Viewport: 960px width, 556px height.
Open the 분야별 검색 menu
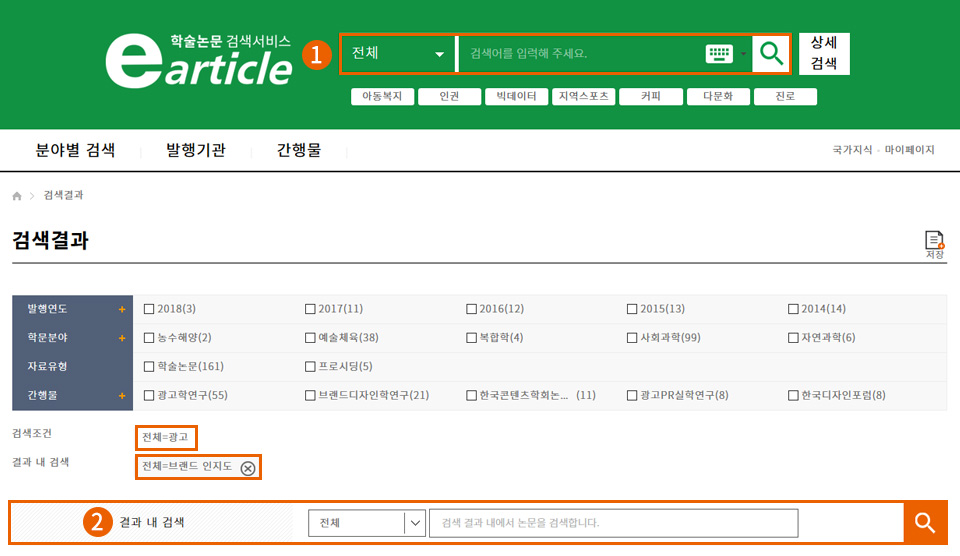75,150
